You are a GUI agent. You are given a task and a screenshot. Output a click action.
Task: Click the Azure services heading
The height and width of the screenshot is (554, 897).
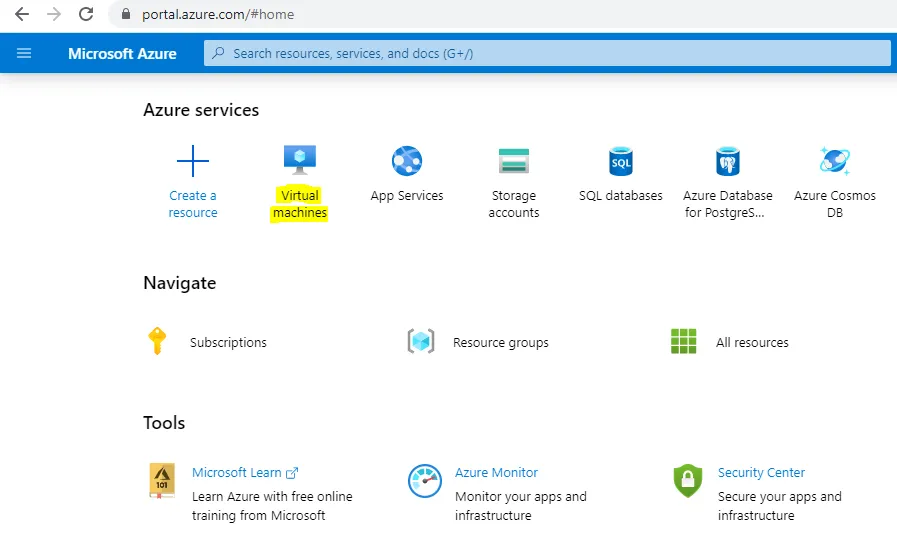pyautogui.click(x=201, y=110)
